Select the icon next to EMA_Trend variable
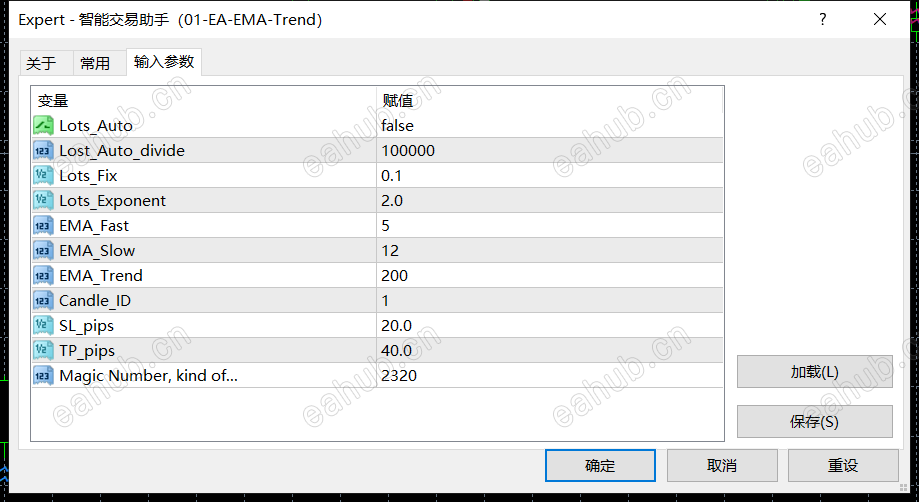 pyautogui.click(x=43, y=275)
